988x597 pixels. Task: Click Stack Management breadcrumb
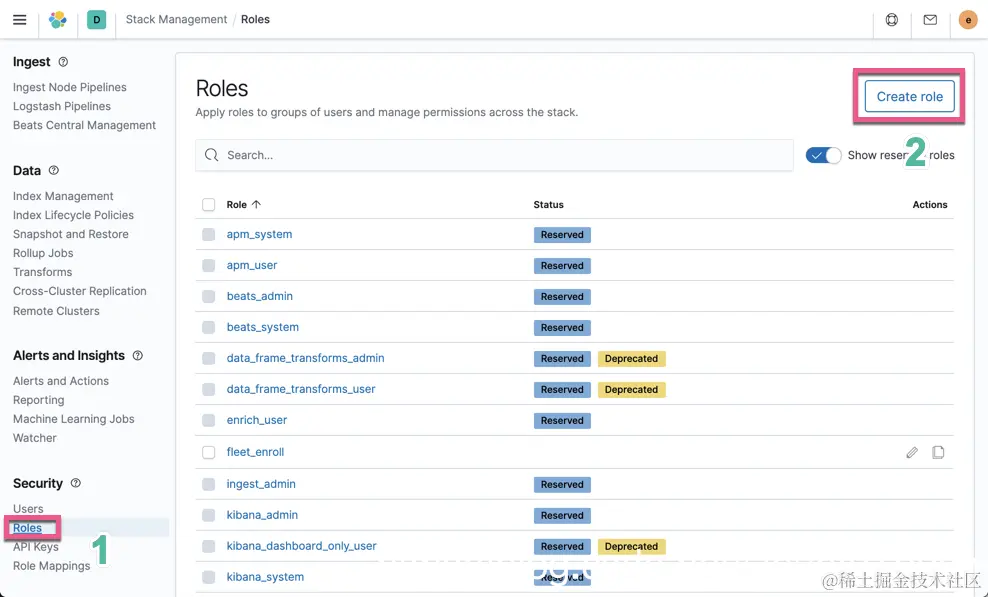point(176,19)
